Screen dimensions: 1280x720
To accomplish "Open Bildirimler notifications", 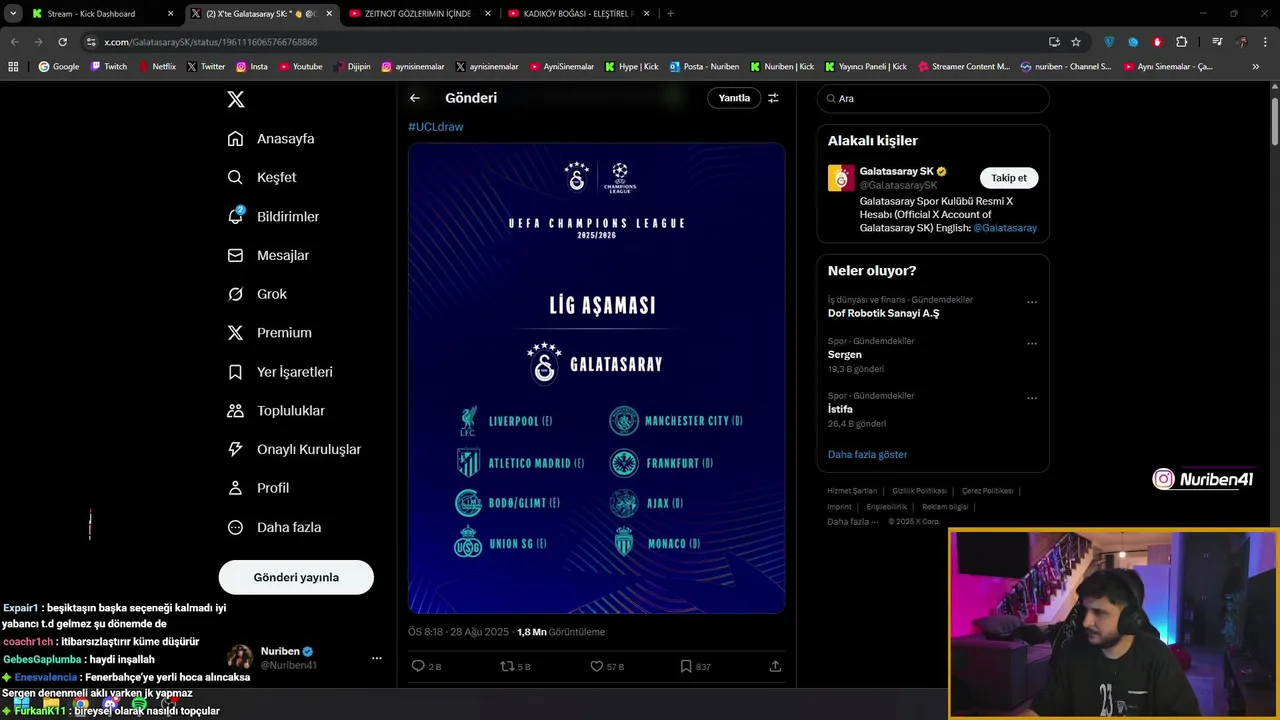I will pos(273,216).
